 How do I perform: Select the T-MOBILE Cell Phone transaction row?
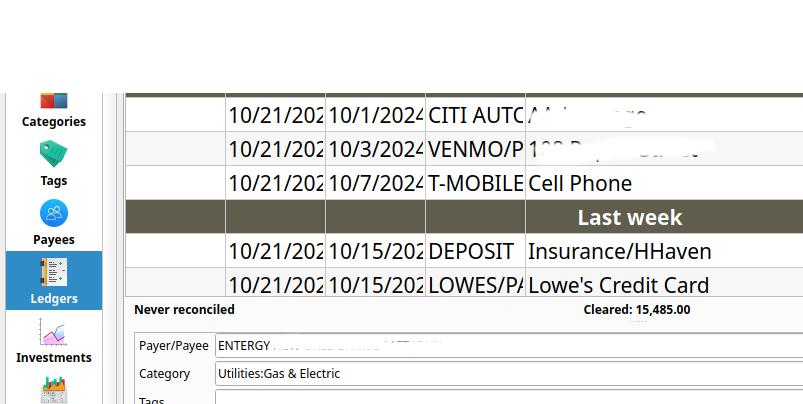click(464, 183)
